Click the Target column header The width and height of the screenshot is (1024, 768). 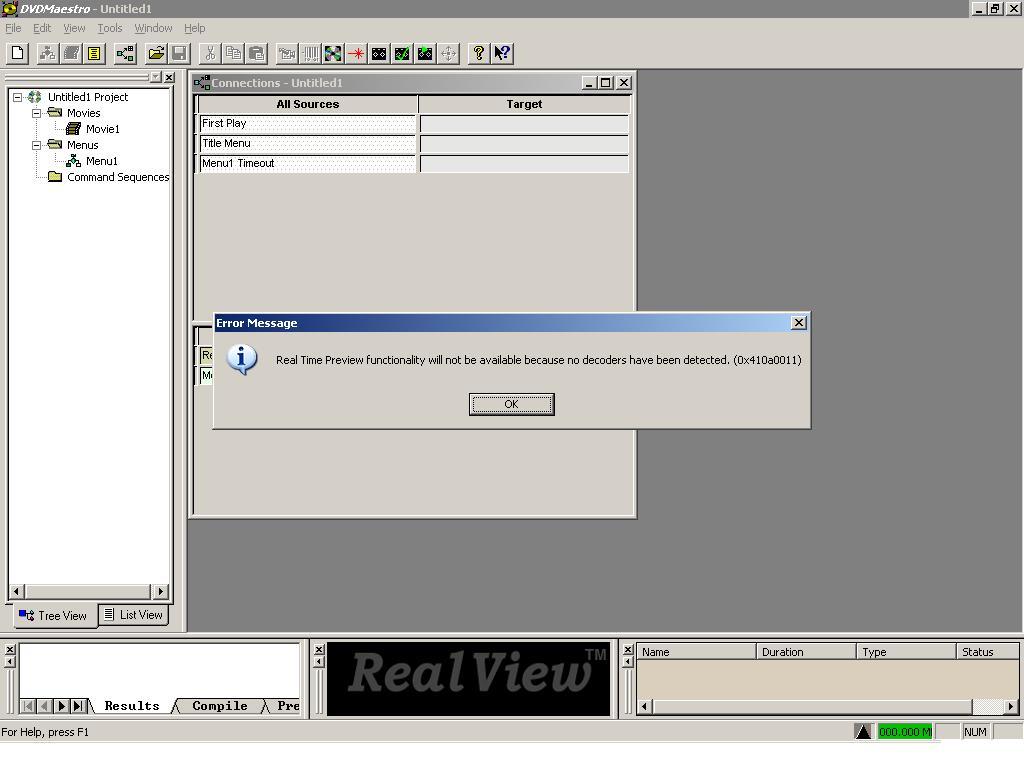coord(524,104)
